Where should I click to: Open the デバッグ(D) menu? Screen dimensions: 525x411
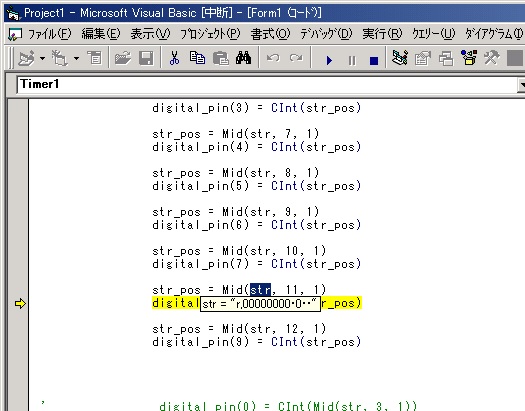click(326, 34)
